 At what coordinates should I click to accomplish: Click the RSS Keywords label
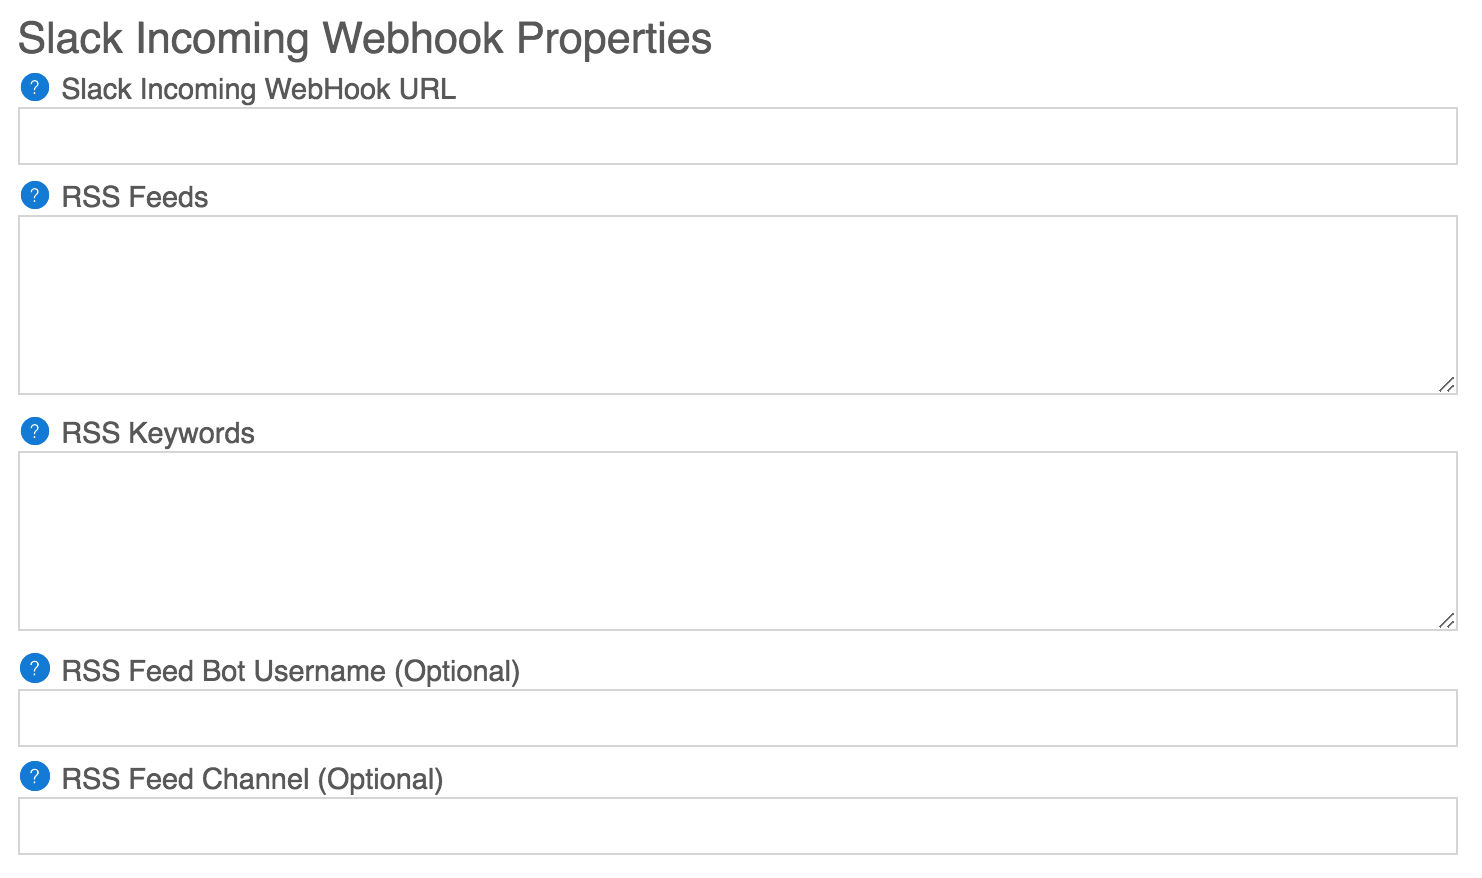(158, 433)
